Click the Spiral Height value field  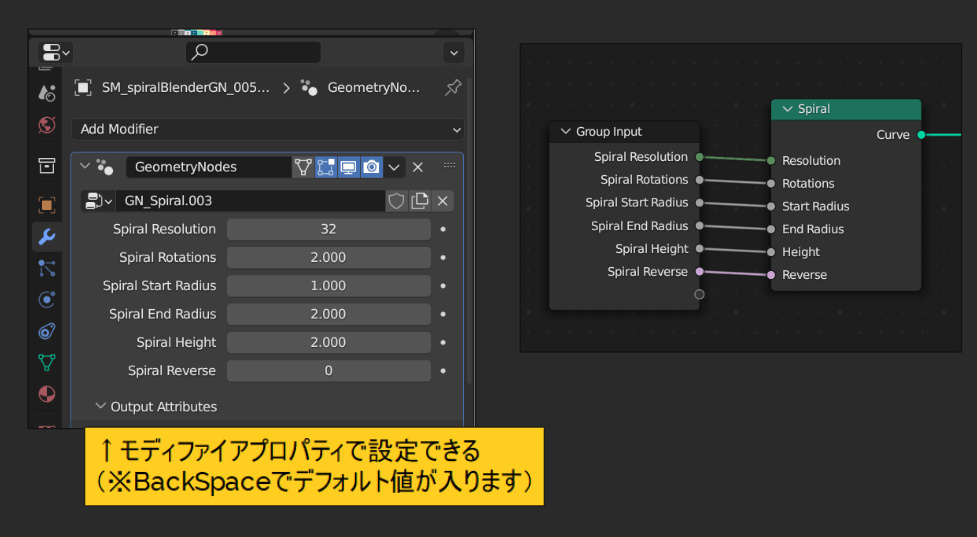pos(328,343)
